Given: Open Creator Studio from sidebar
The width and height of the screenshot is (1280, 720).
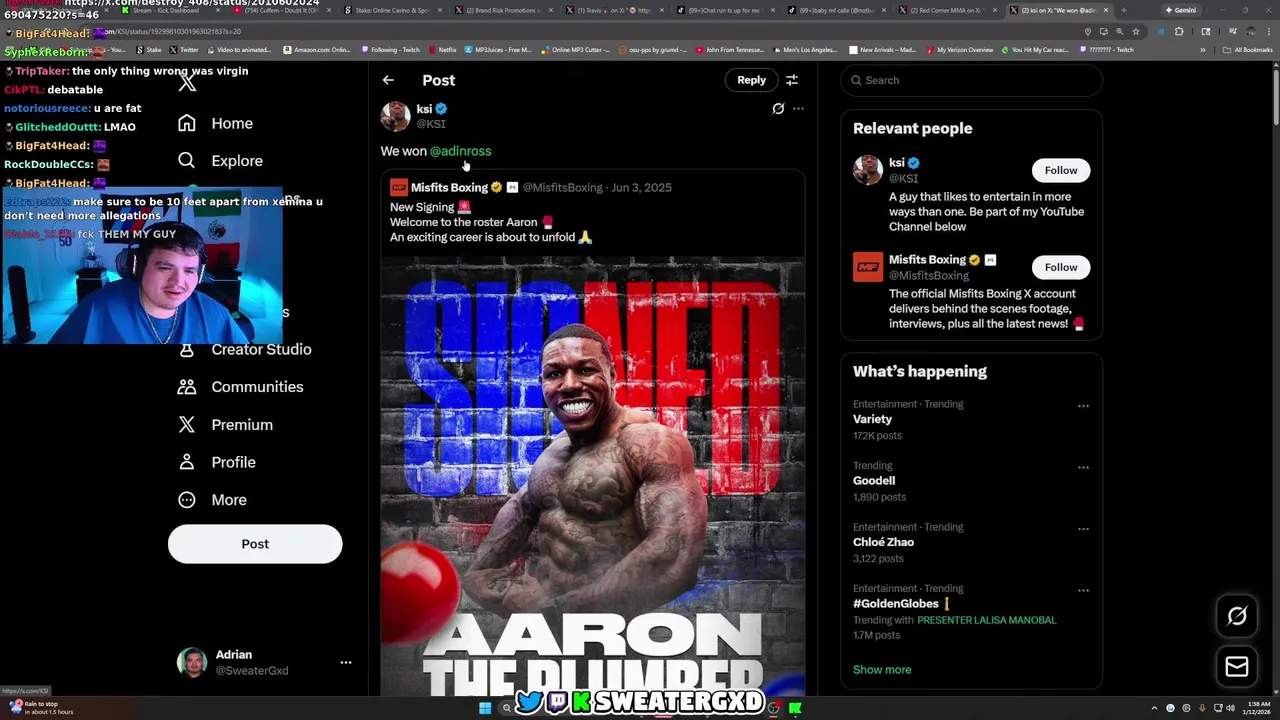Looking at the screenshot, I should coord(261,349).
